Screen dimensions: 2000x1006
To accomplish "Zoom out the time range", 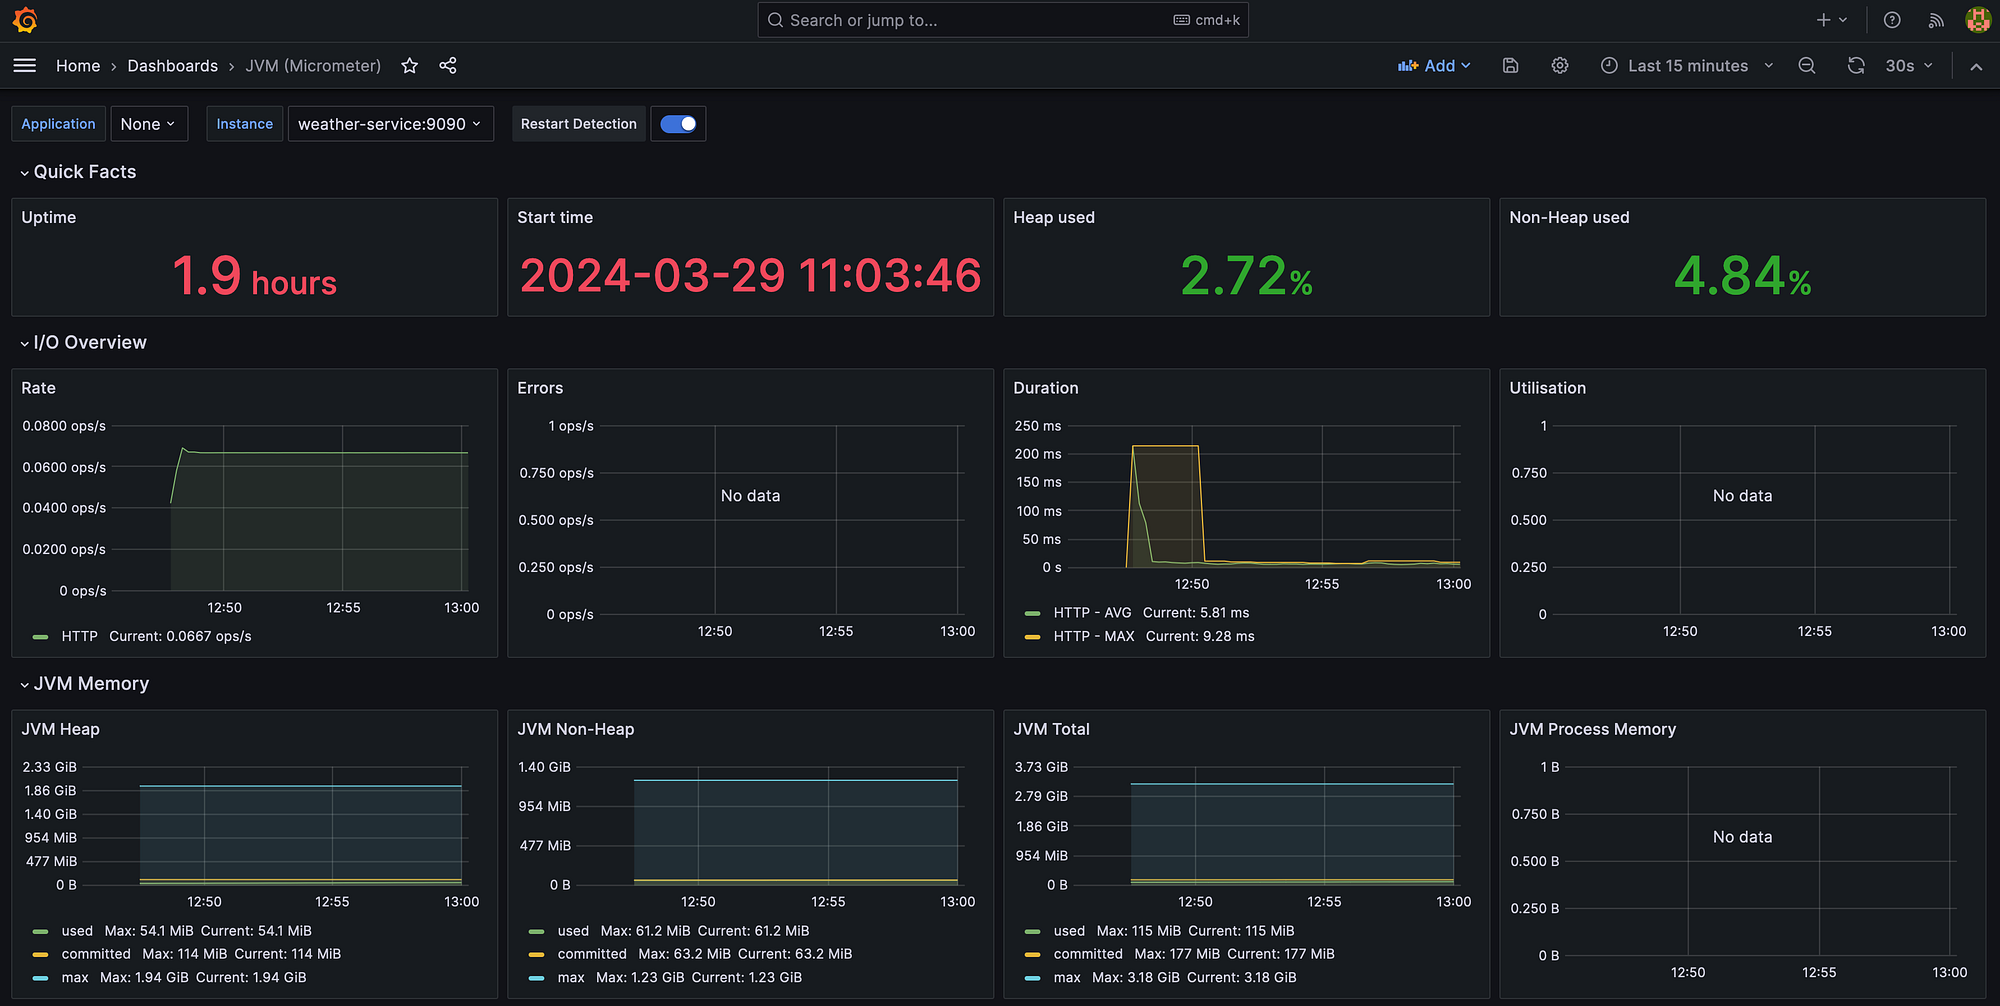I will tap(1807, 66).
